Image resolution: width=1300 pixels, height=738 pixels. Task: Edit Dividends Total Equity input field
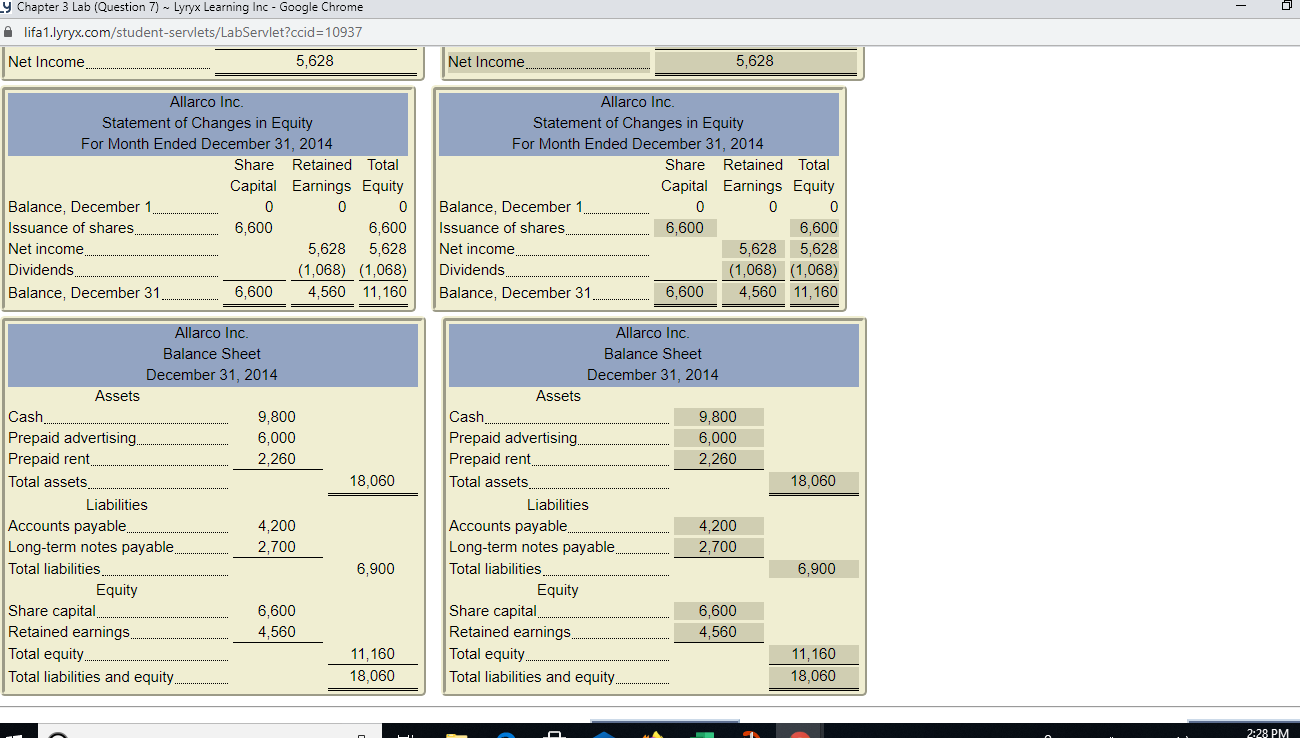click(814, 270)
